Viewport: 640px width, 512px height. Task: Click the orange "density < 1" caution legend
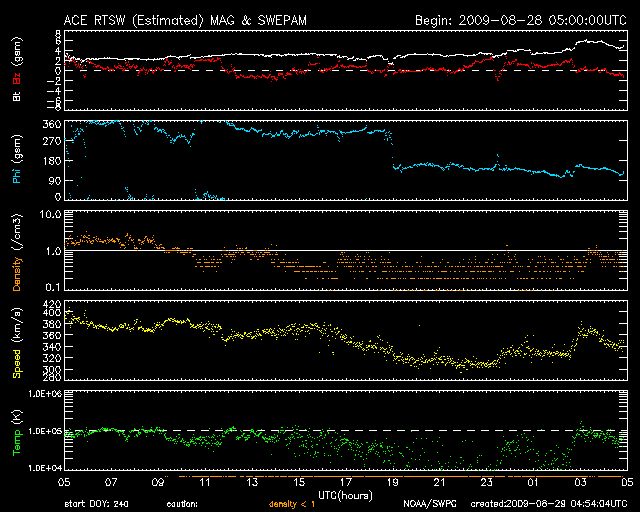[x=292, y=504]
